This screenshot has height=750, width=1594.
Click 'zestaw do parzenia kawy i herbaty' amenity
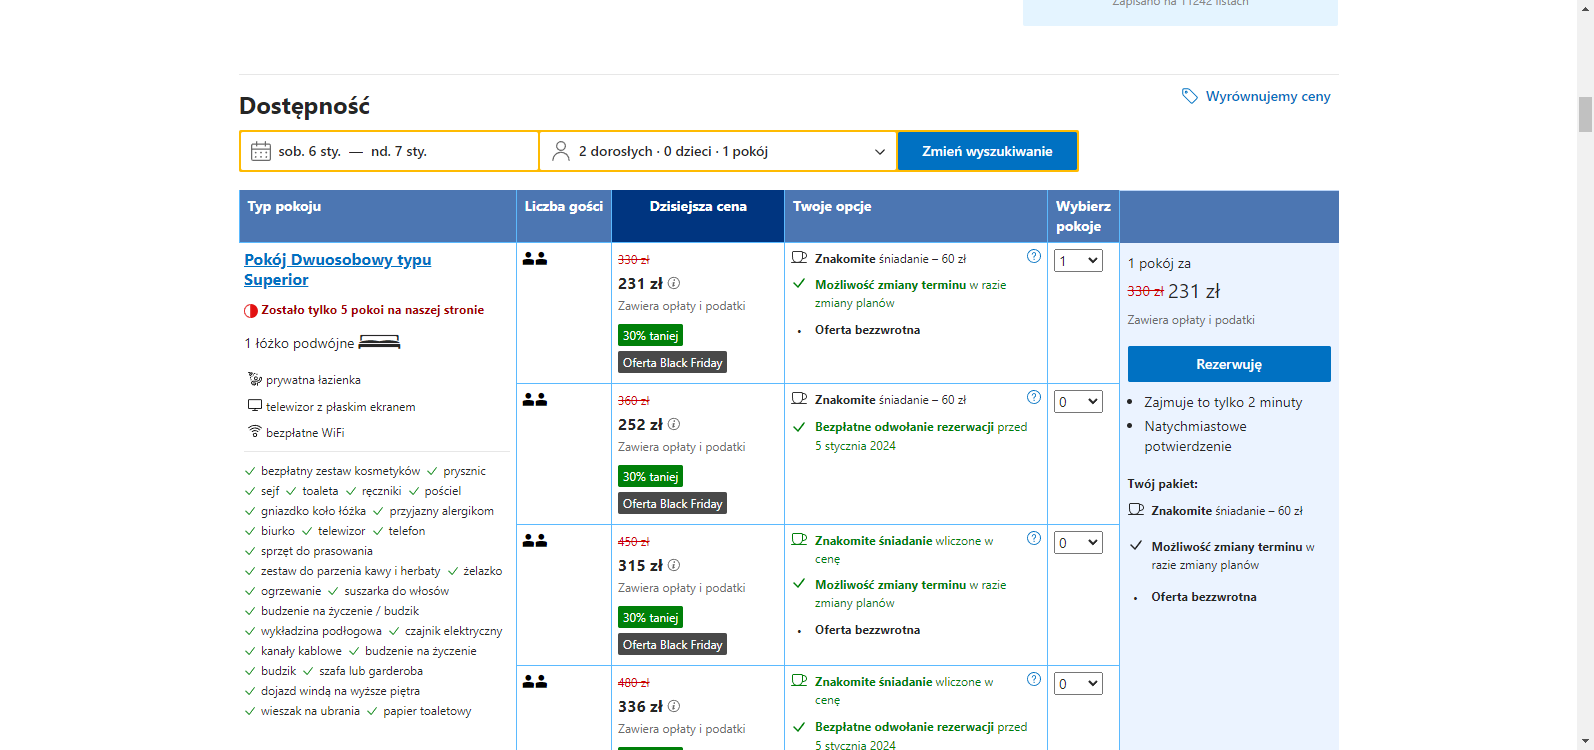pyautogui.click(x=350, y=571)
